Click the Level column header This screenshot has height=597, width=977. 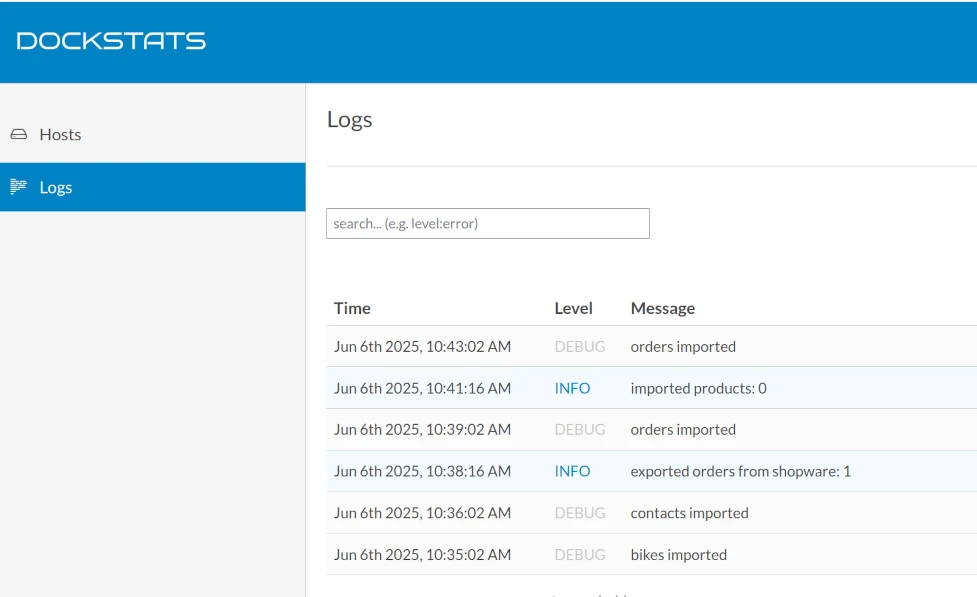click(x=573, y=308)
